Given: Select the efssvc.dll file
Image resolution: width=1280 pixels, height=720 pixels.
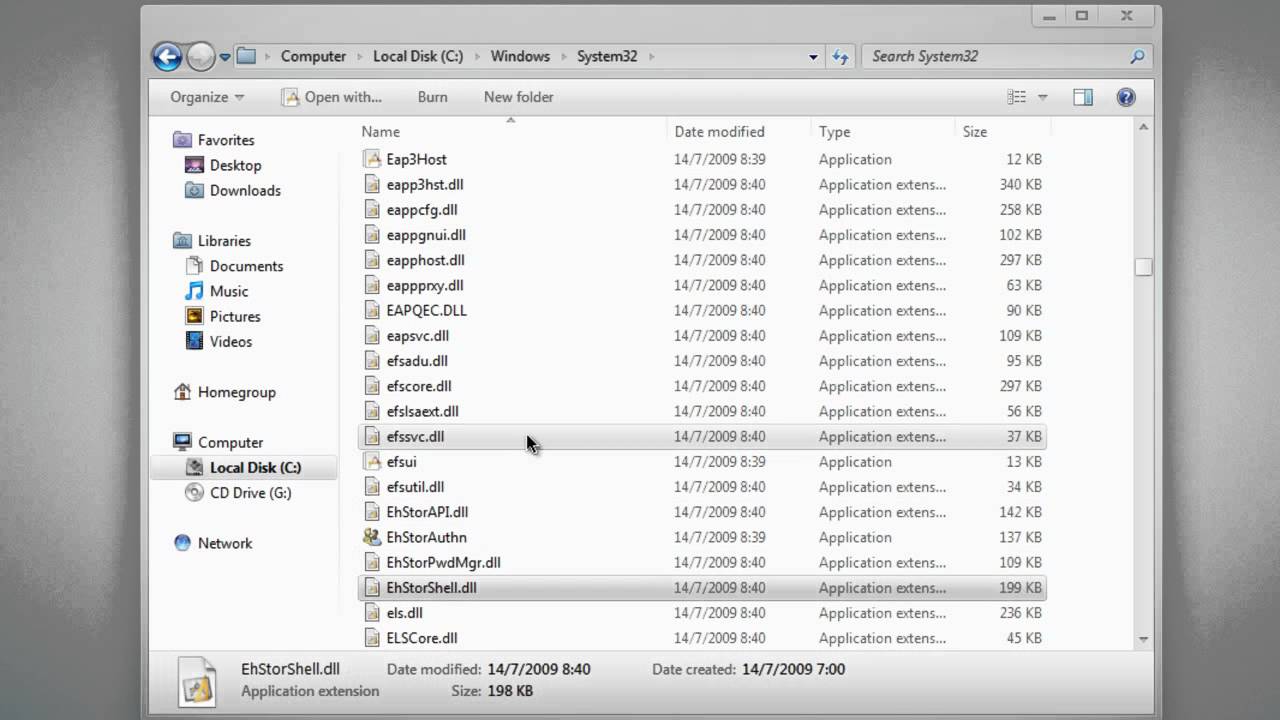Looking at the screenshot, I should tap(702, 436).
